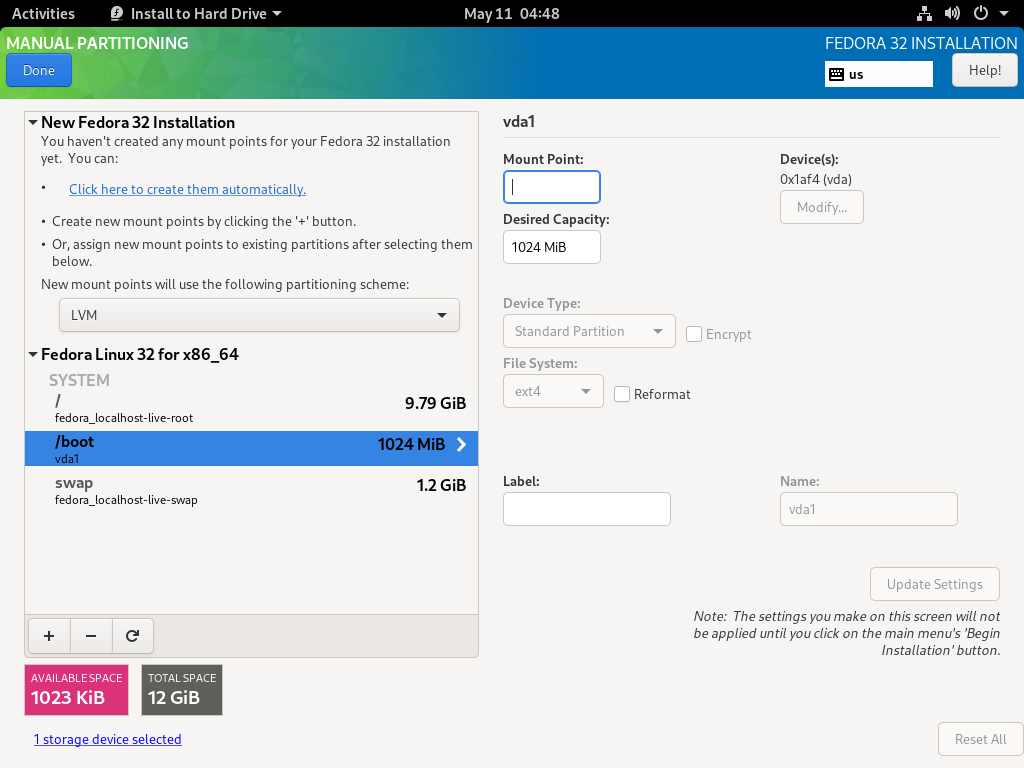Open the ext4 file system dropdown

553,392
